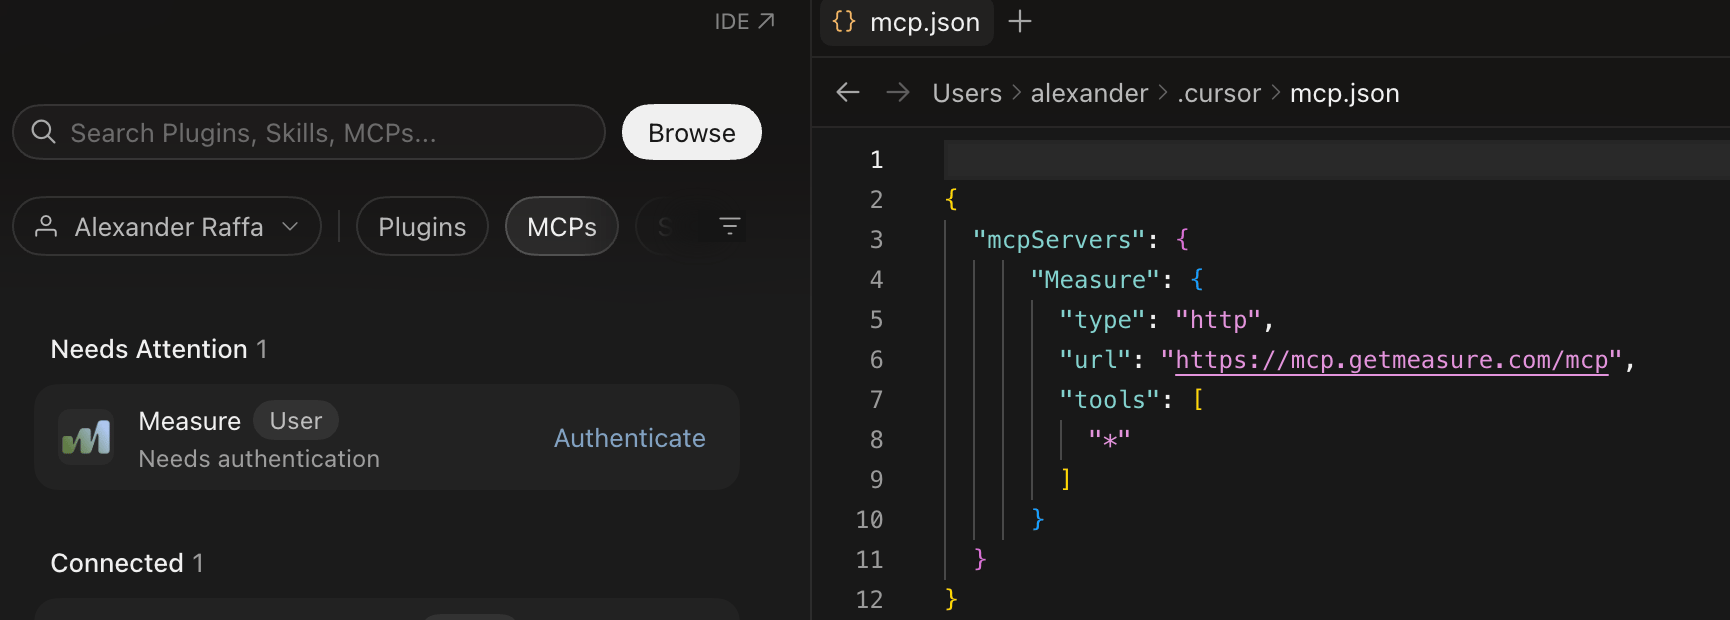
Task: Click the .cursor breadcrumb
Action: click(x=1219, y=93)
